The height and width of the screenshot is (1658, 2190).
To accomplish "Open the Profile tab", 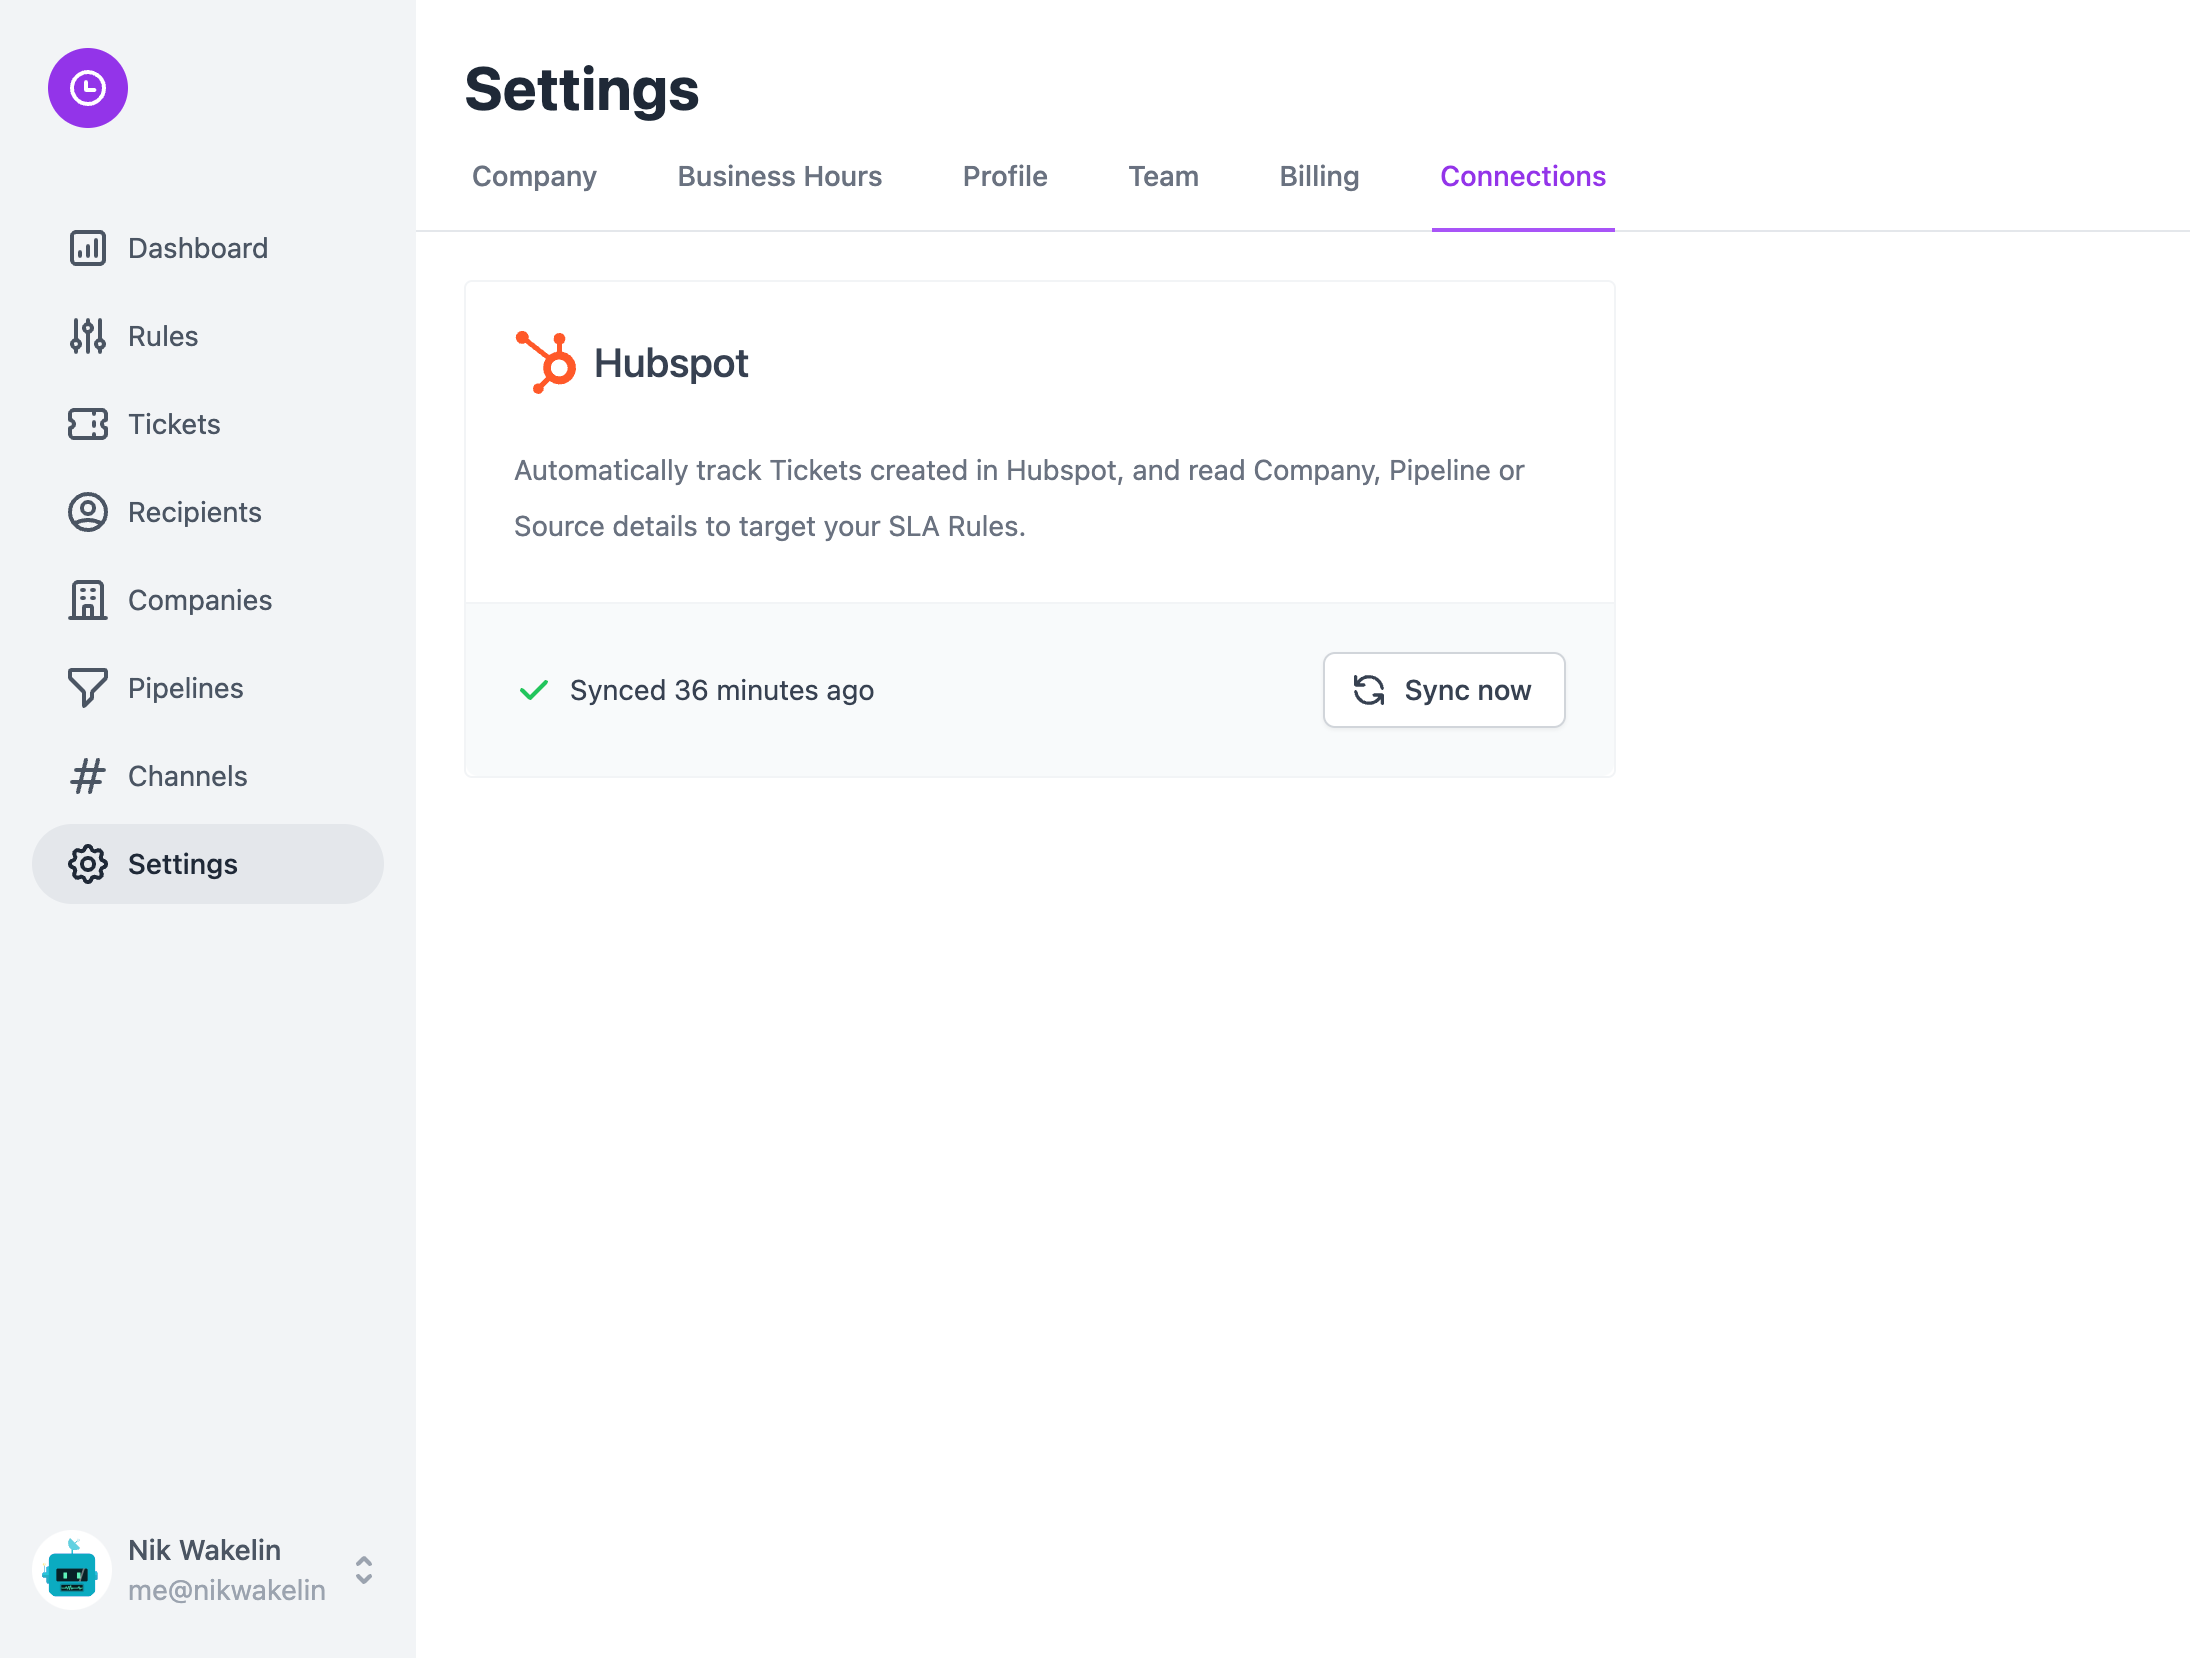I will click(x=1005, y=177).
